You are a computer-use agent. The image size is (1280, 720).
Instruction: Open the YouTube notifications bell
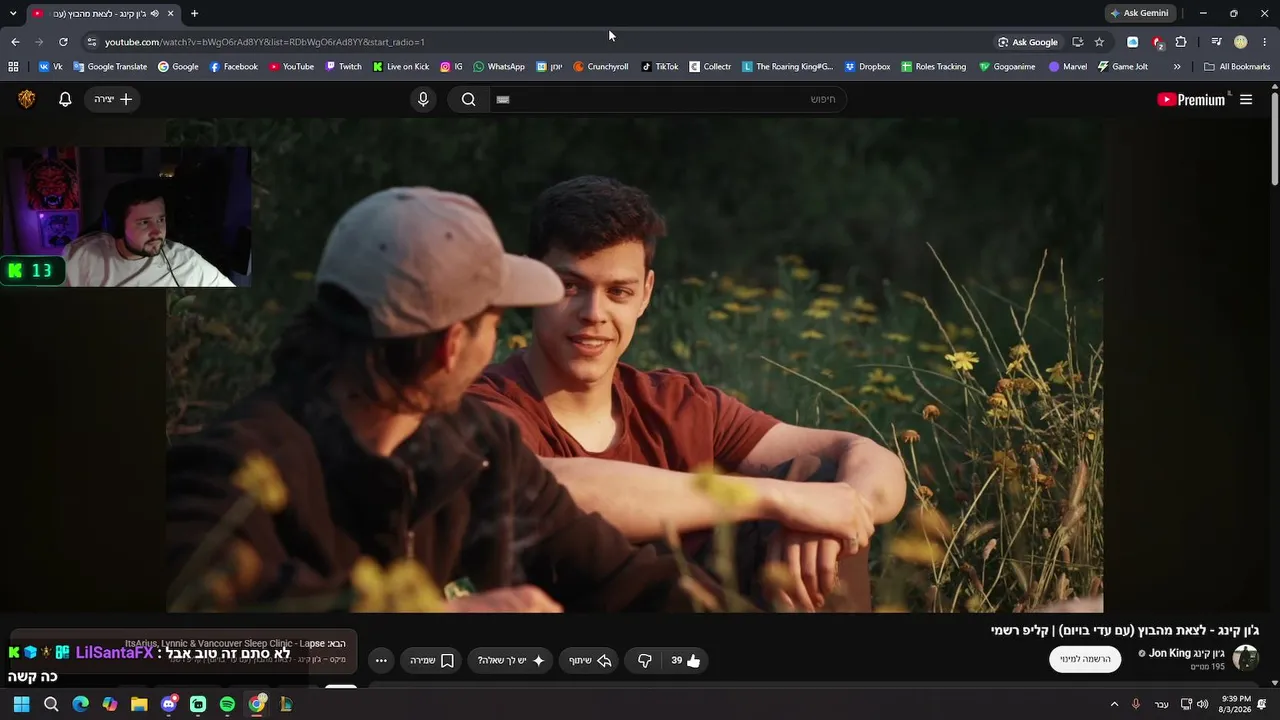point(65,99)
